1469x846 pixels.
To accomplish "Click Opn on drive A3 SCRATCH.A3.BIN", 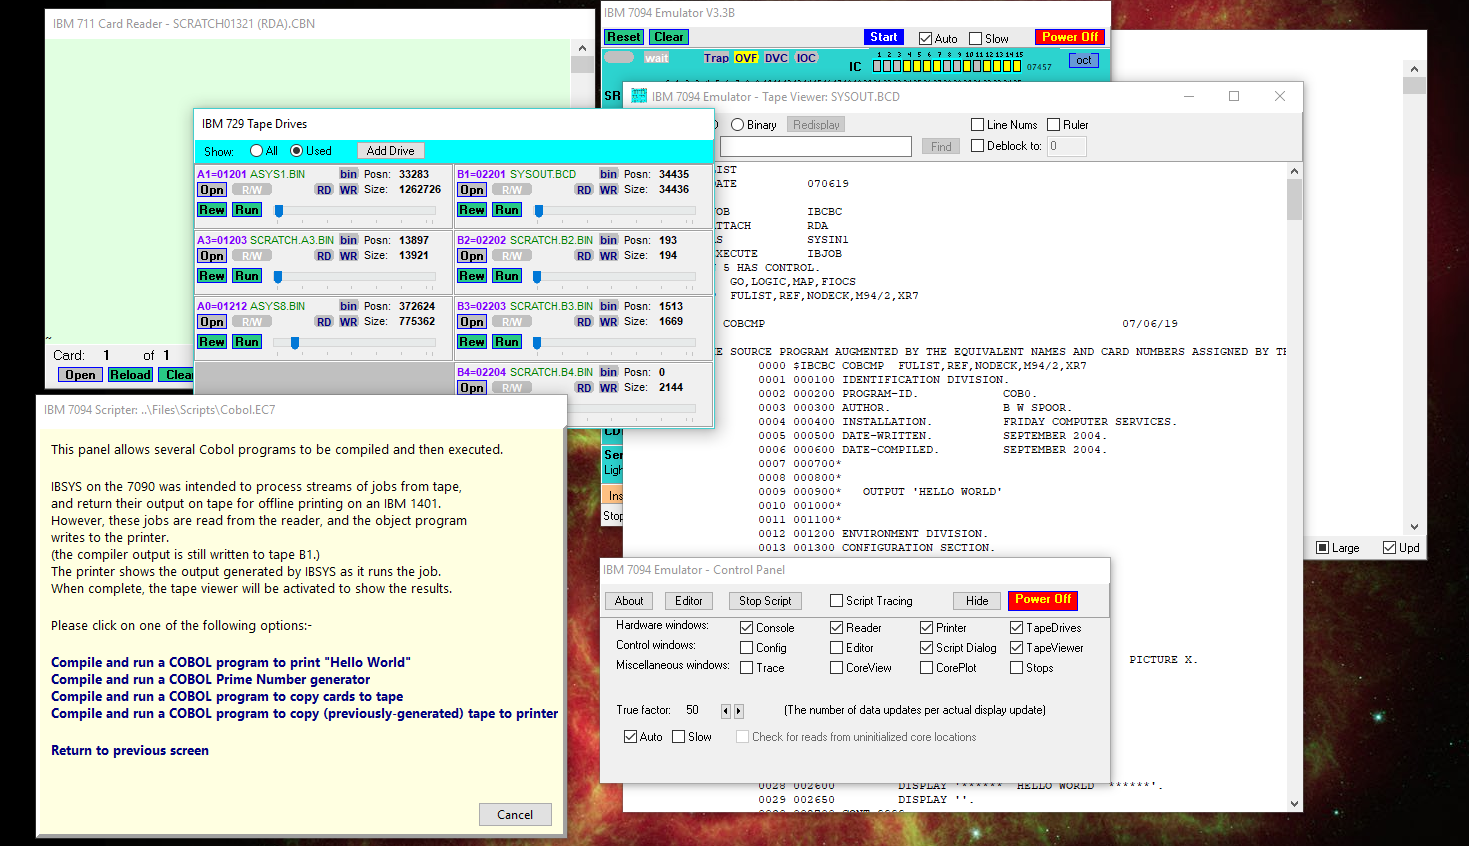I will 211,256.
